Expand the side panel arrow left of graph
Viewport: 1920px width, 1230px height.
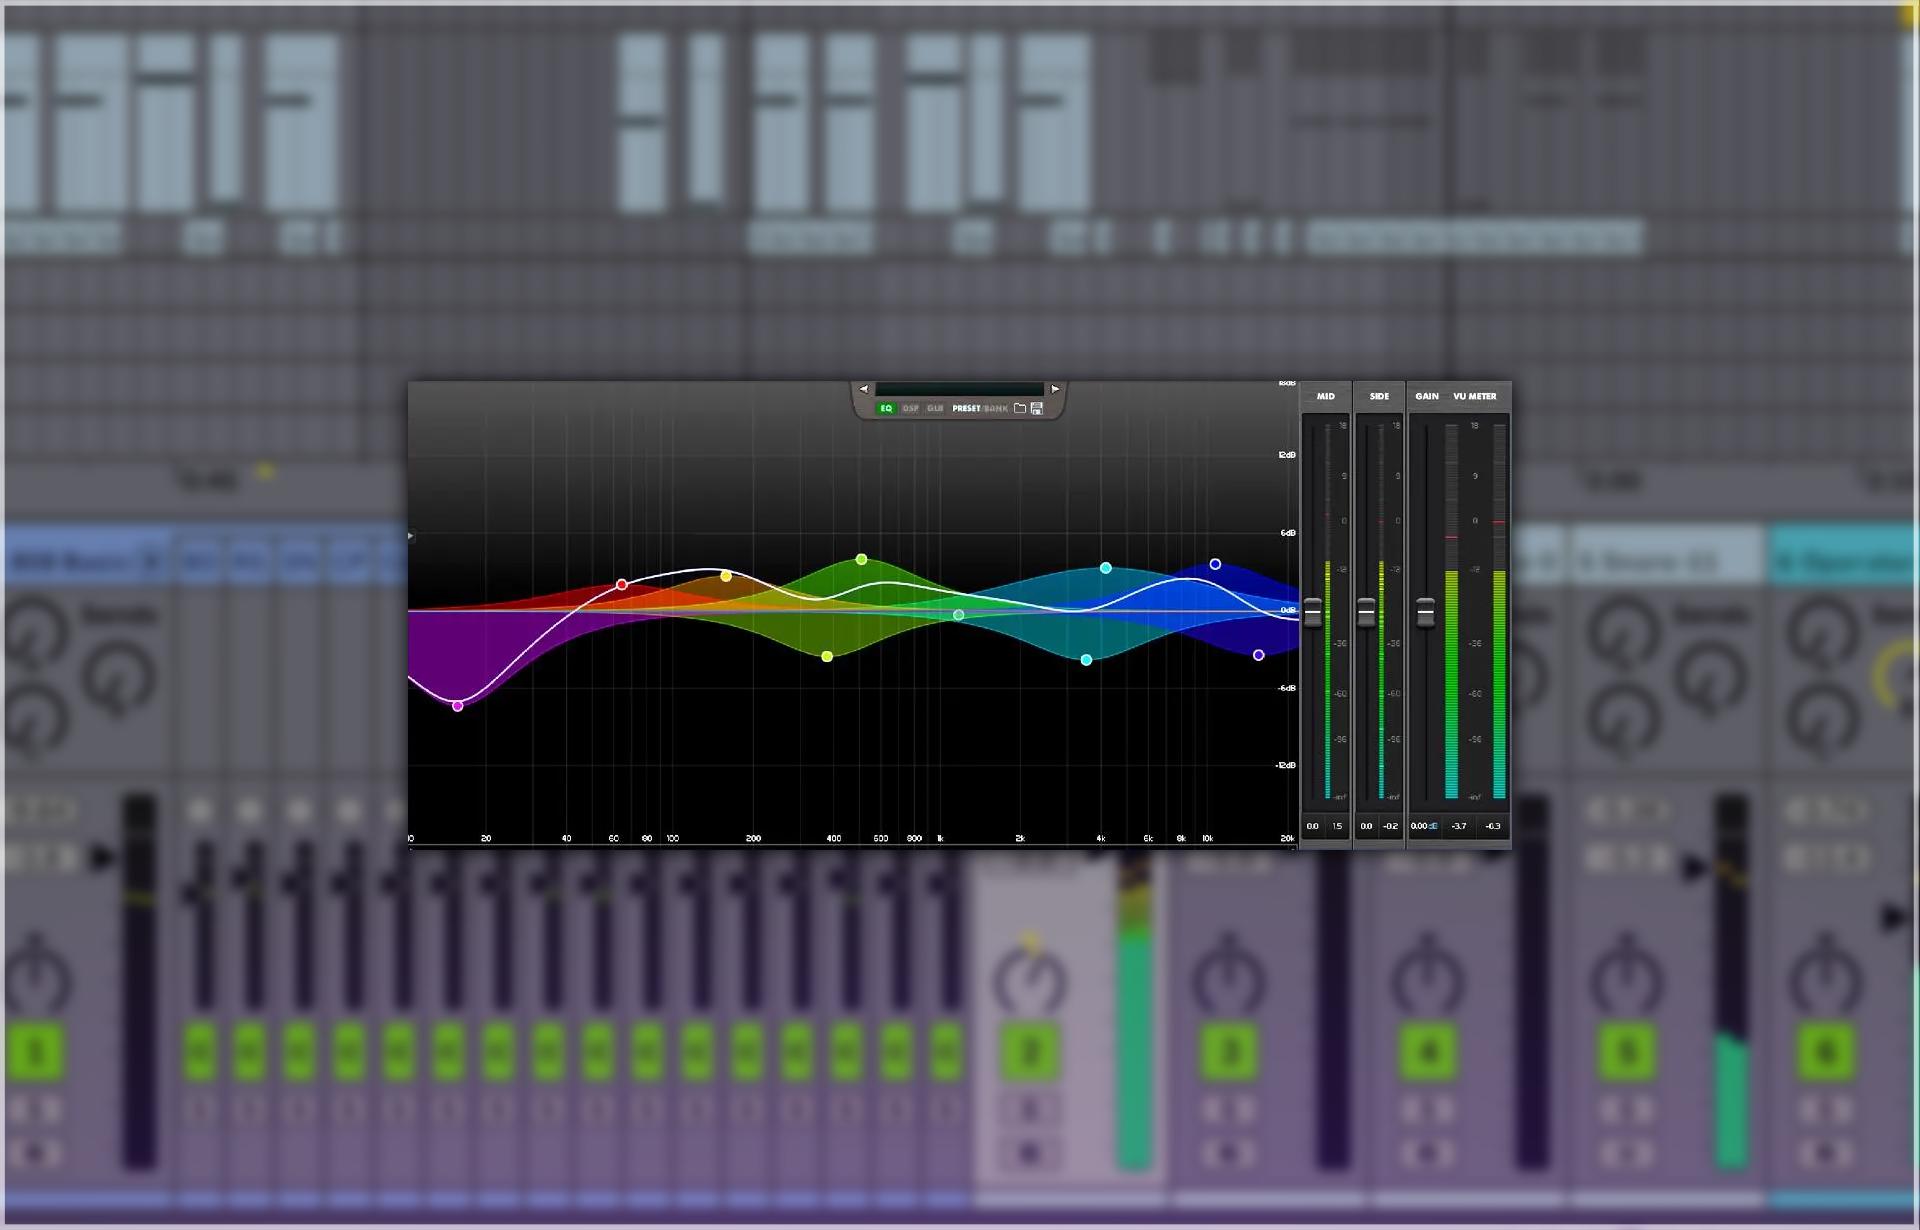point(411,536)
